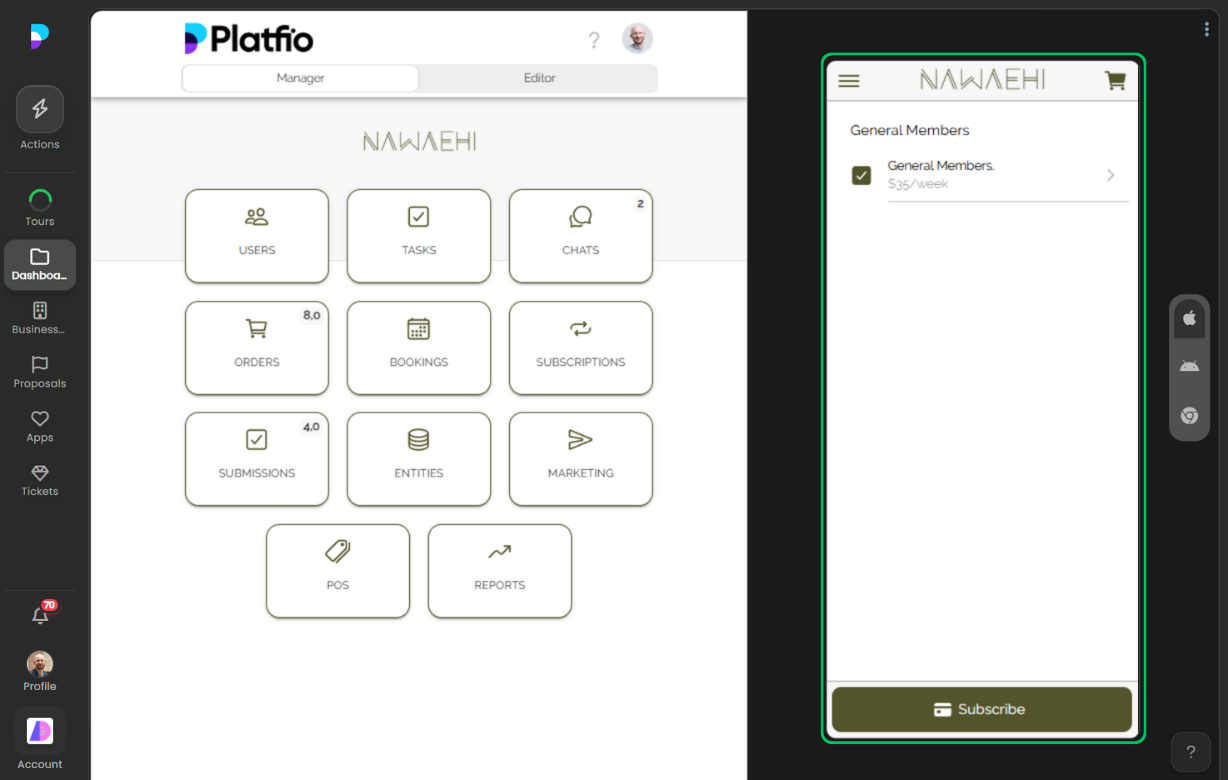The image size is (1228, 780).
Task: Open the Apps heart icon
Action: pos(40,419)
